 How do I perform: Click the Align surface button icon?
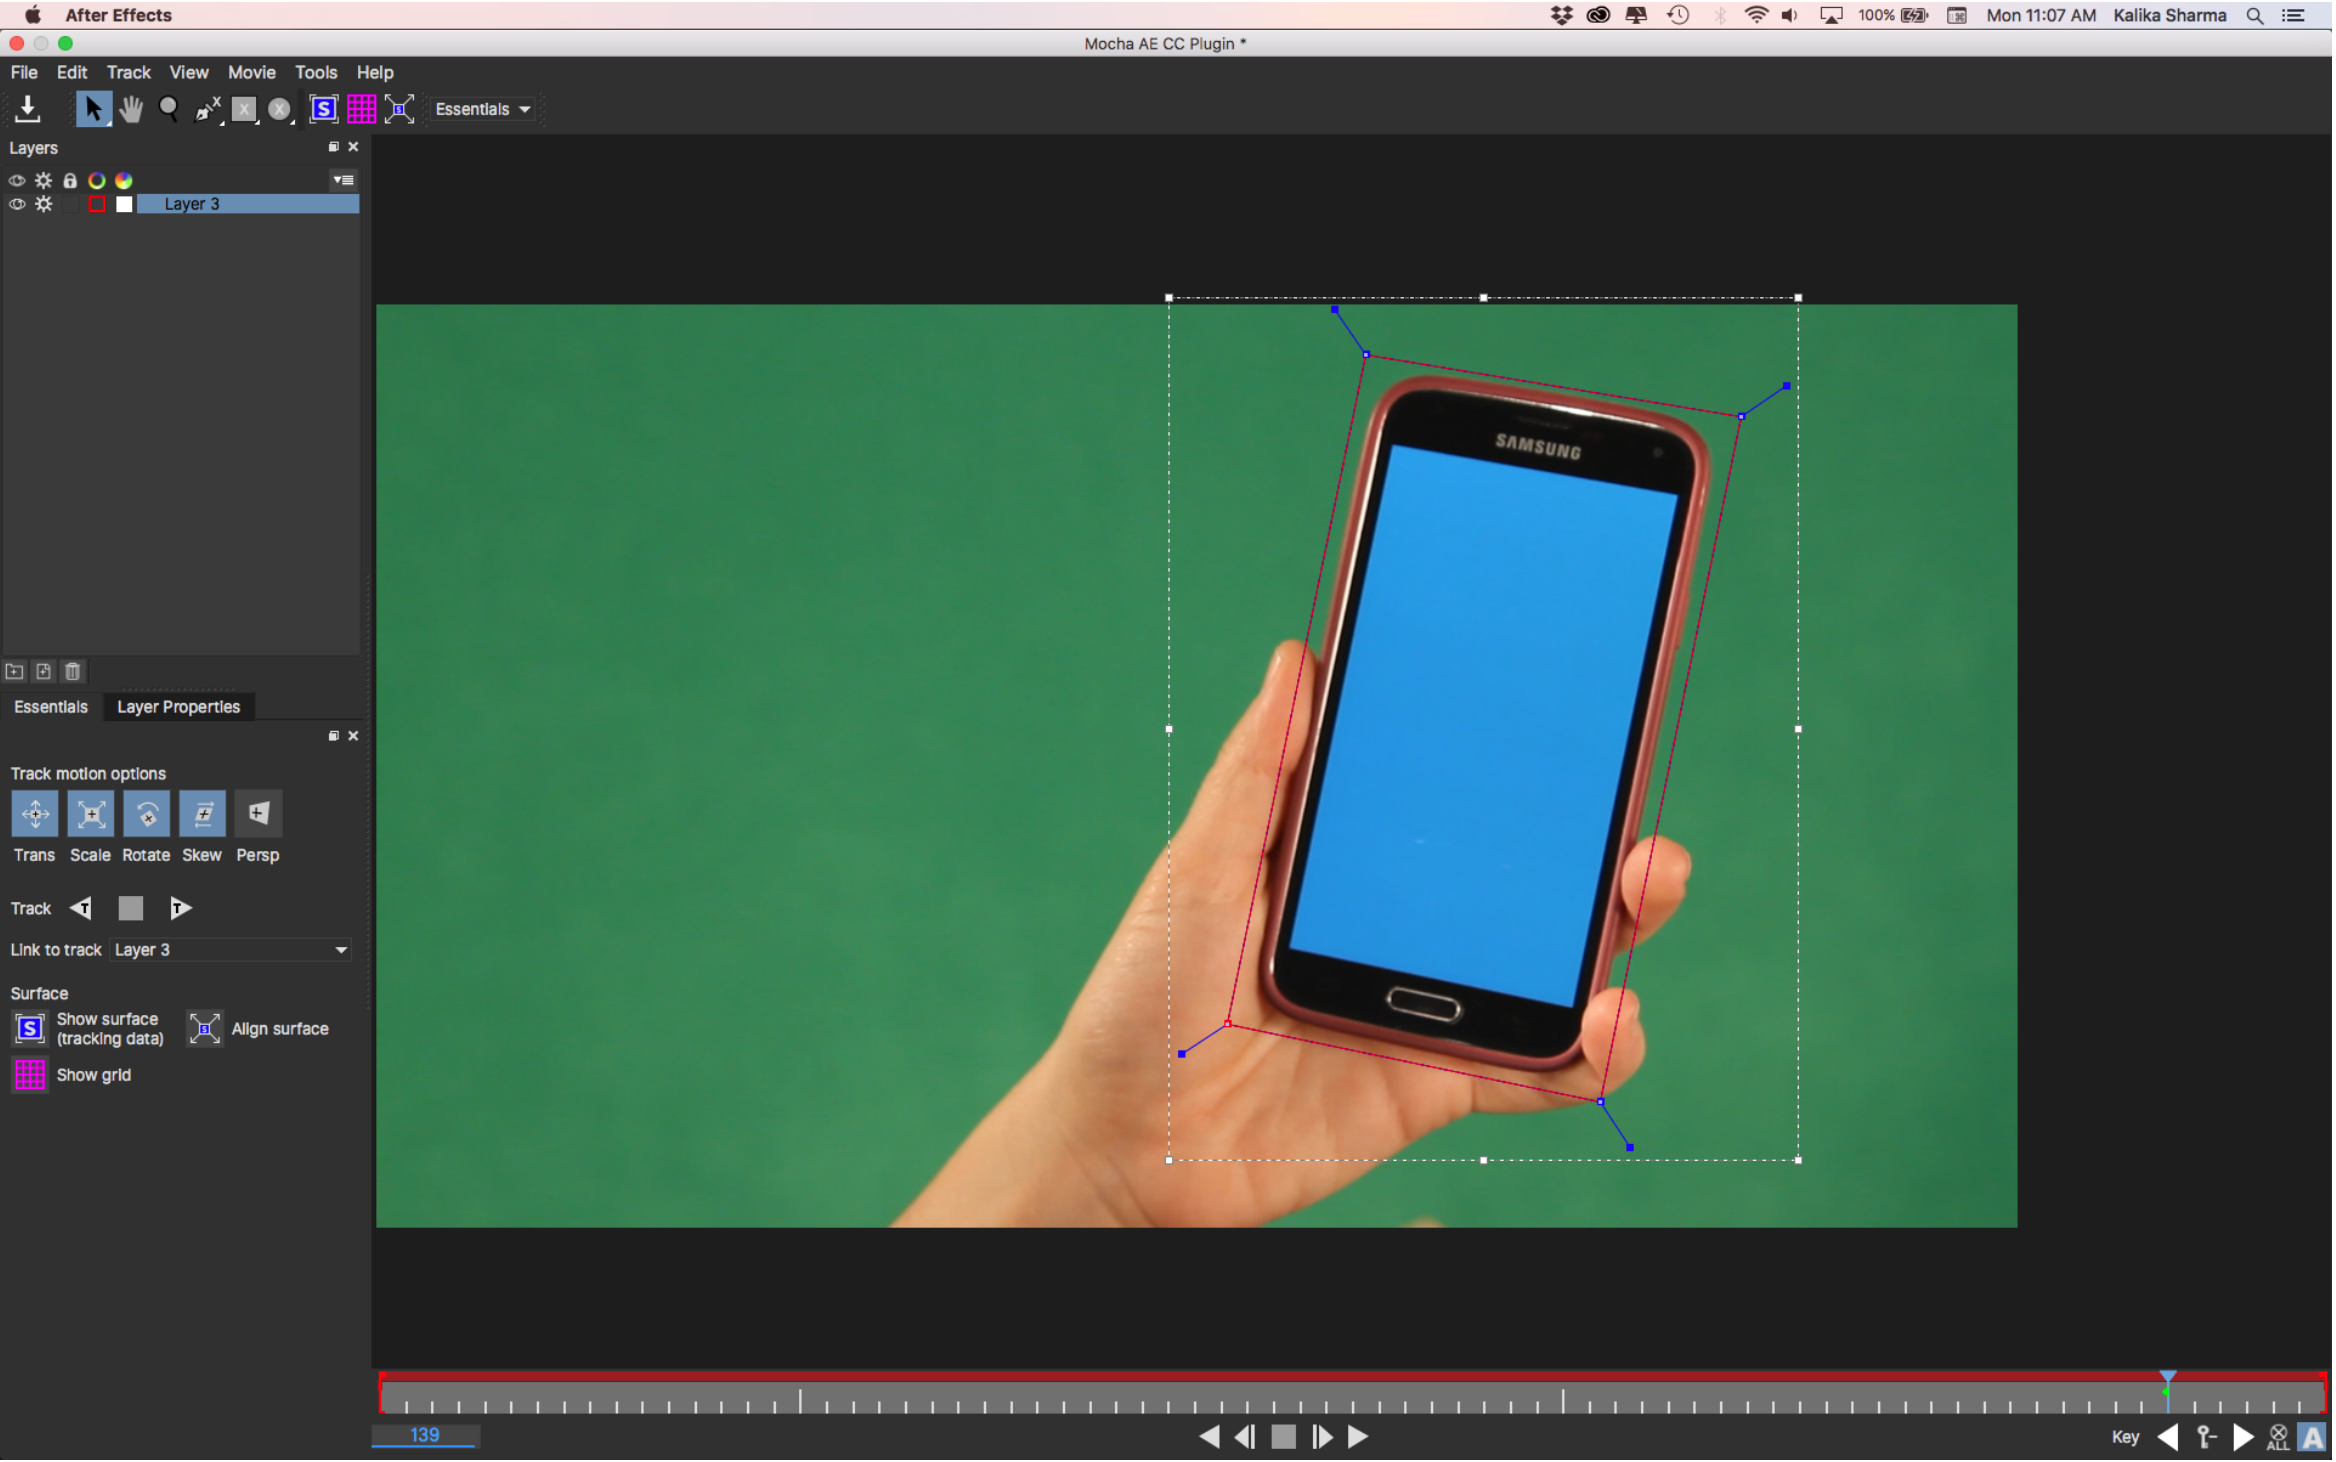205,1030
